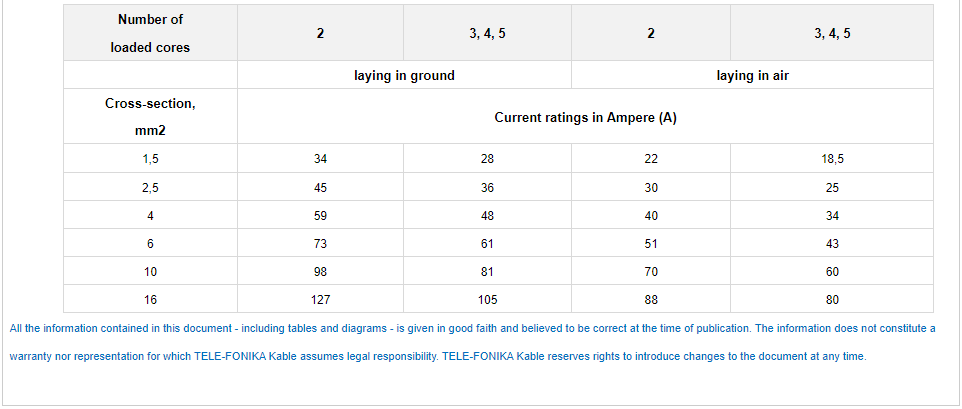Click the 60 current rating cell
The height and width of the screenshot is (409, 962).
(x=832, y=272)
